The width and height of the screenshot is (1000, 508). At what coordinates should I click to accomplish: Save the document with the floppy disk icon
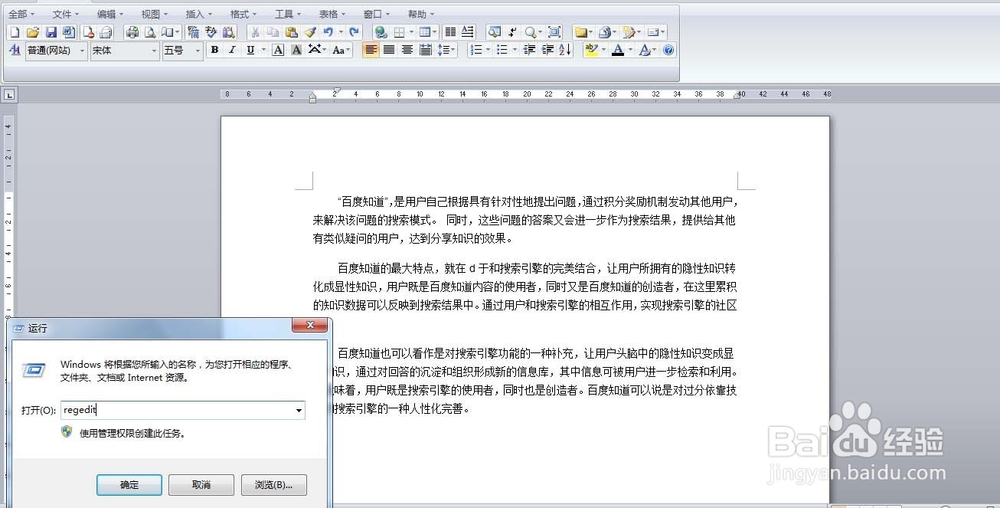51,32
